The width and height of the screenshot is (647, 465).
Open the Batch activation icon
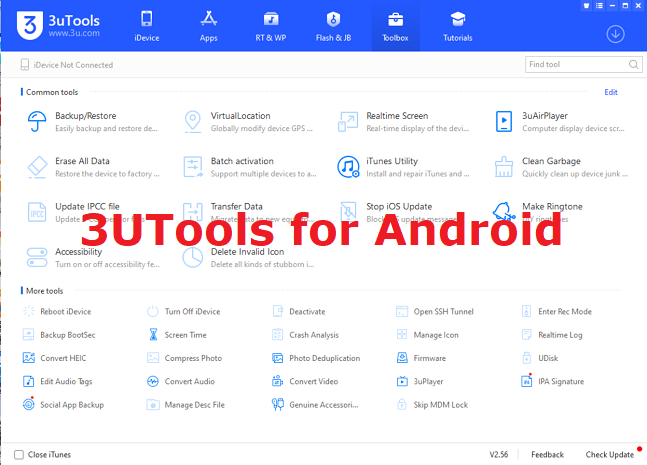click(193, 167)
